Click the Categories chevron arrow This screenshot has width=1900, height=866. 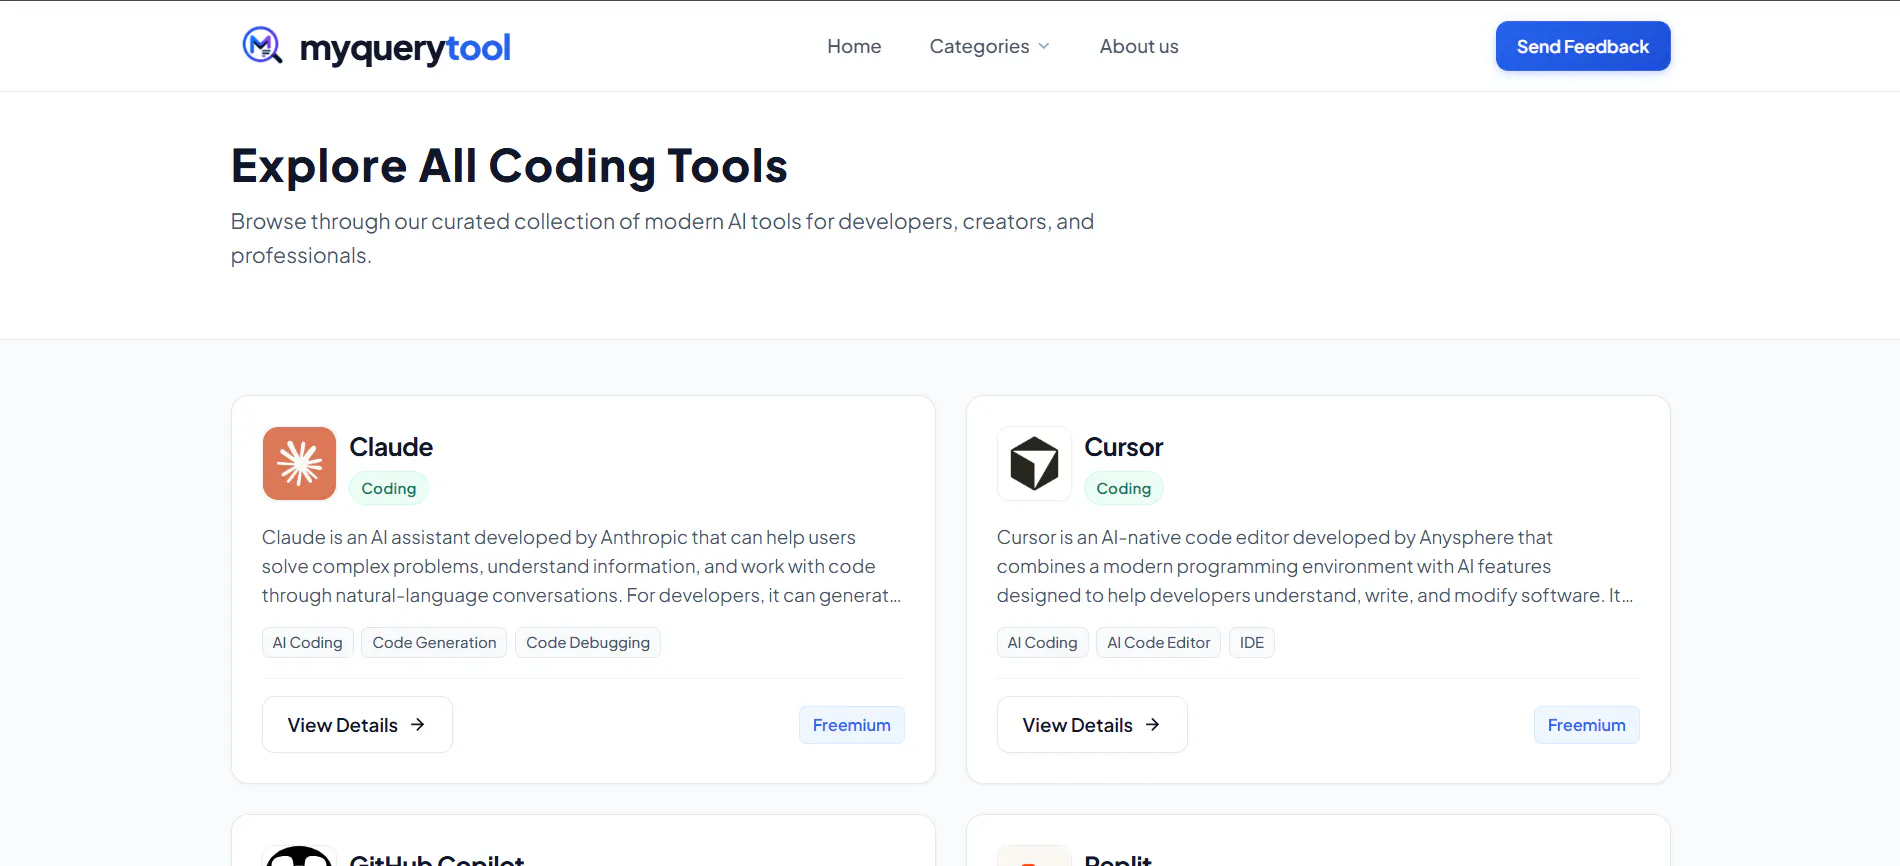pyautogui.click(x=1044, y=46)
